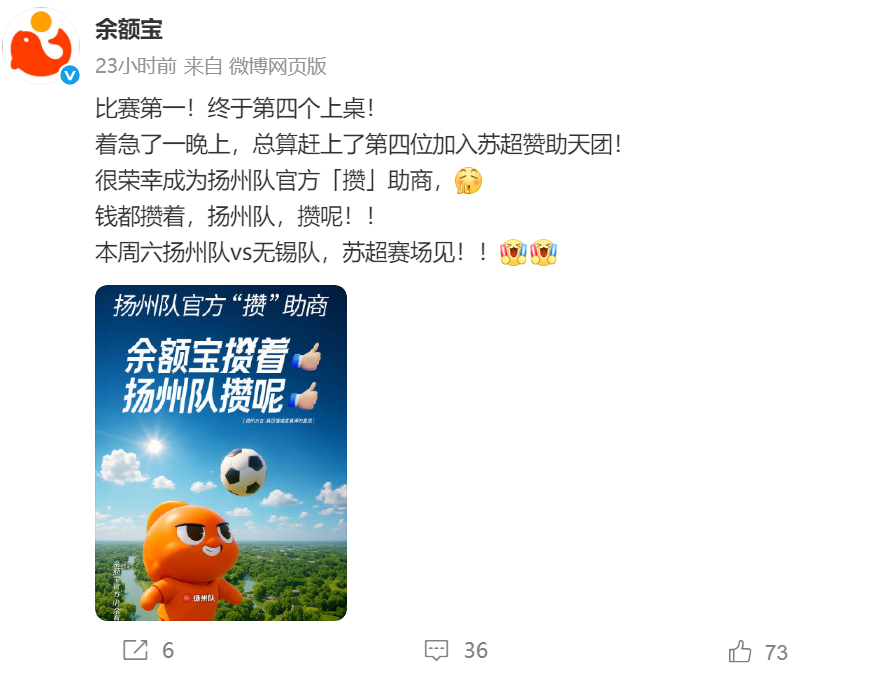Like the post with thumbs-up icon

(740, 651)
